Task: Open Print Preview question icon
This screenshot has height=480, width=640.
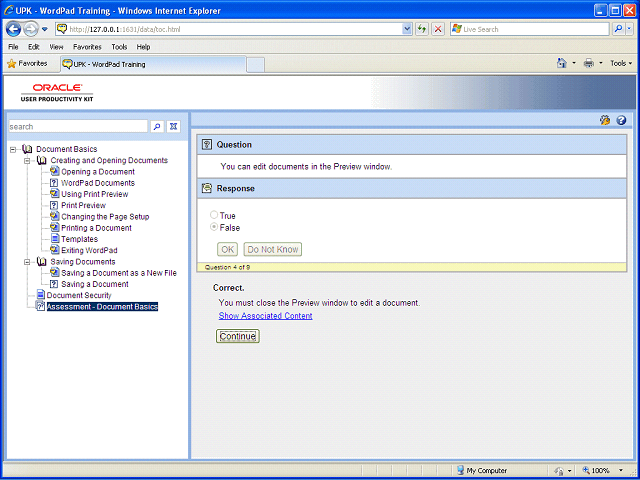Action: 54,205
